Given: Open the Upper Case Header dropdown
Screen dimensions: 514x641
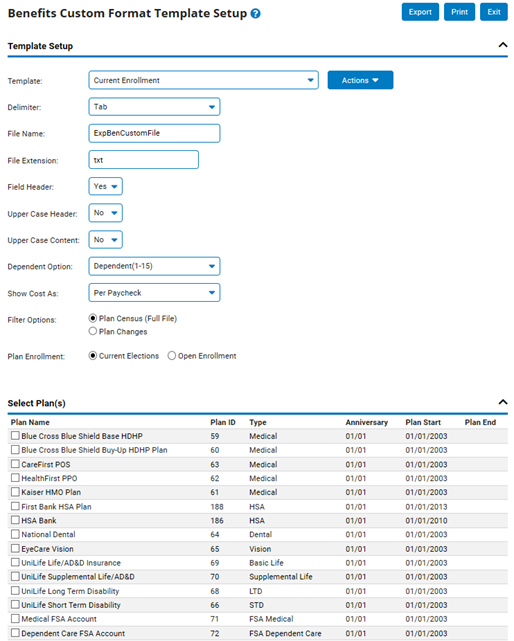Looking at the screenshot, I should click(105, 213).
